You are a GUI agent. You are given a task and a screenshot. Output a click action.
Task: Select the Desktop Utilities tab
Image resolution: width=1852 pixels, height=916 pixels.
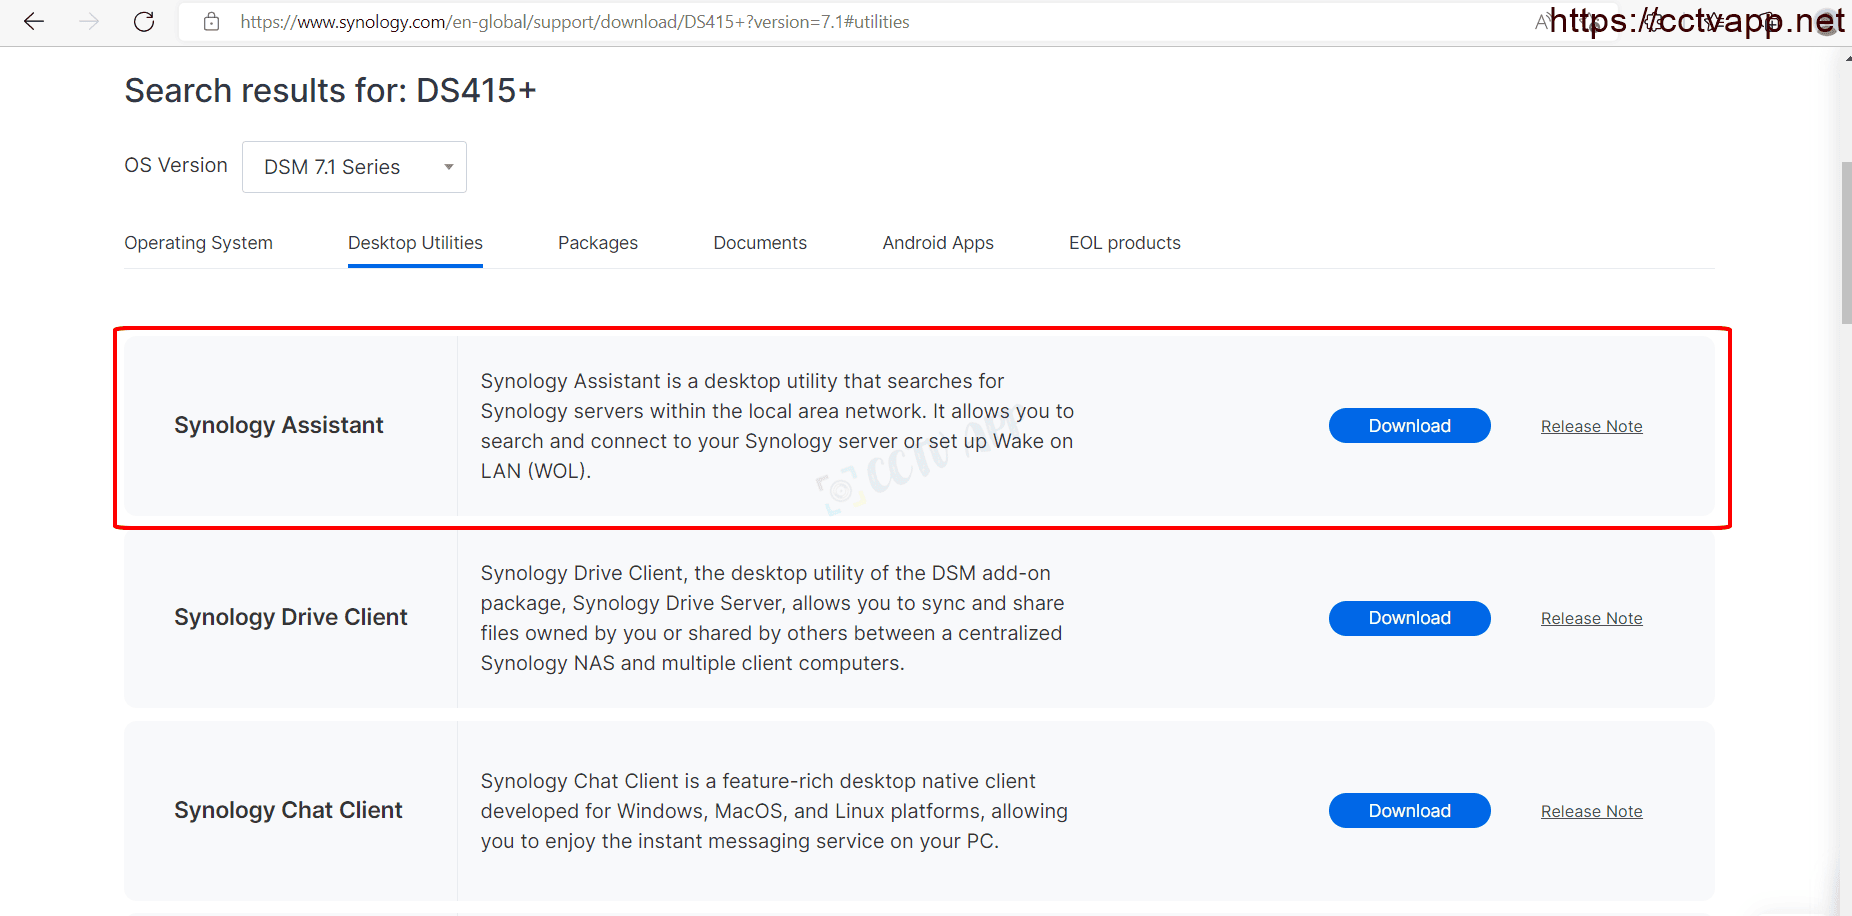point(415,243)
